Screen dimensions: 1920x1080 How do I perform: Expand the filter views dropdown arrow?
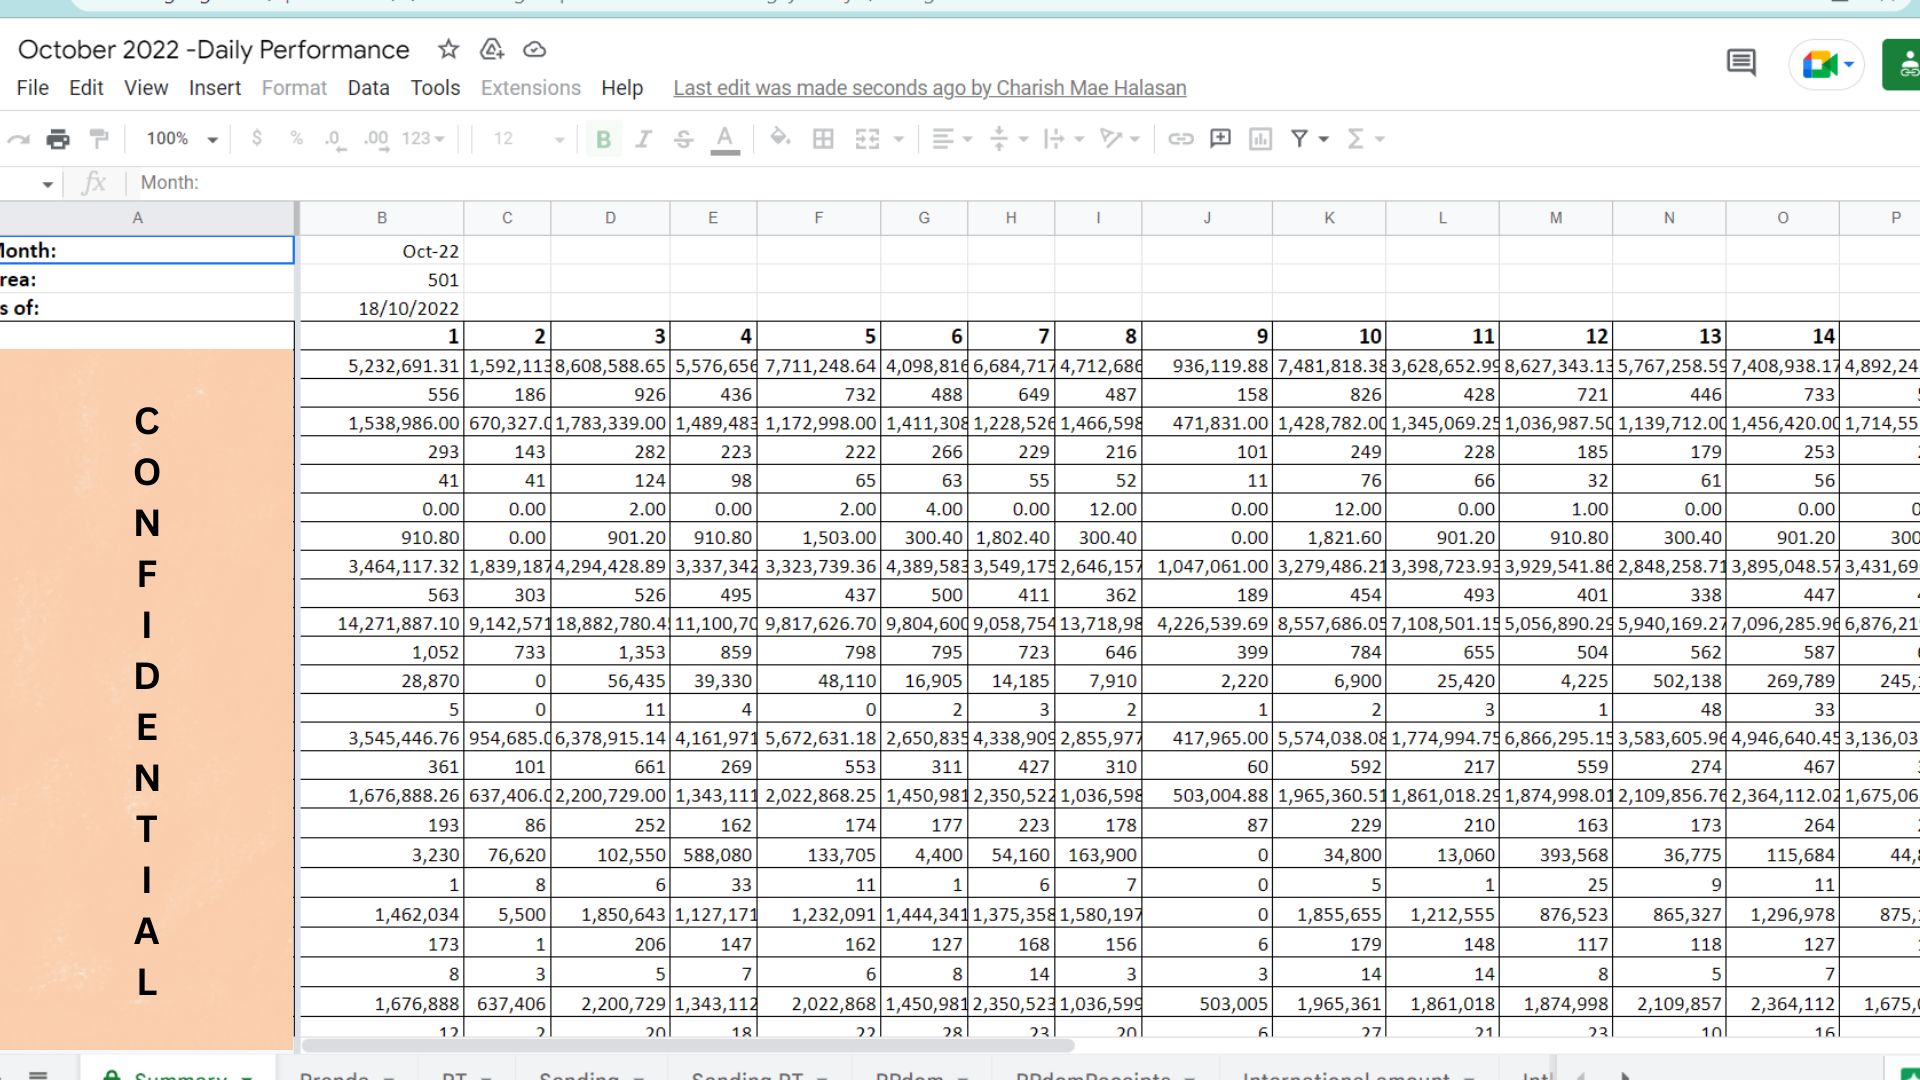pos(1324,139)
